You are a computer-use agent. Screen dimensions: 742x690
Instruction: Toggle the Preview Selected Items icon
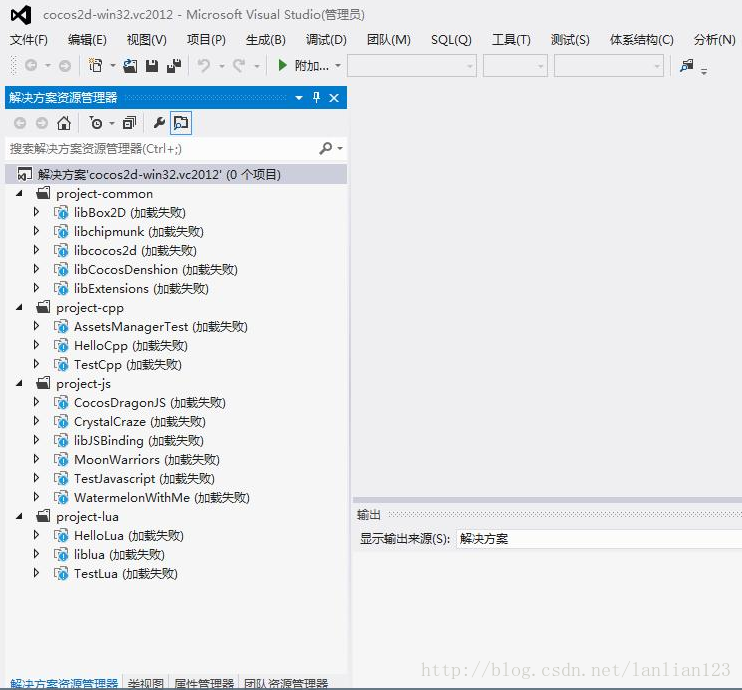coord(181,124)
